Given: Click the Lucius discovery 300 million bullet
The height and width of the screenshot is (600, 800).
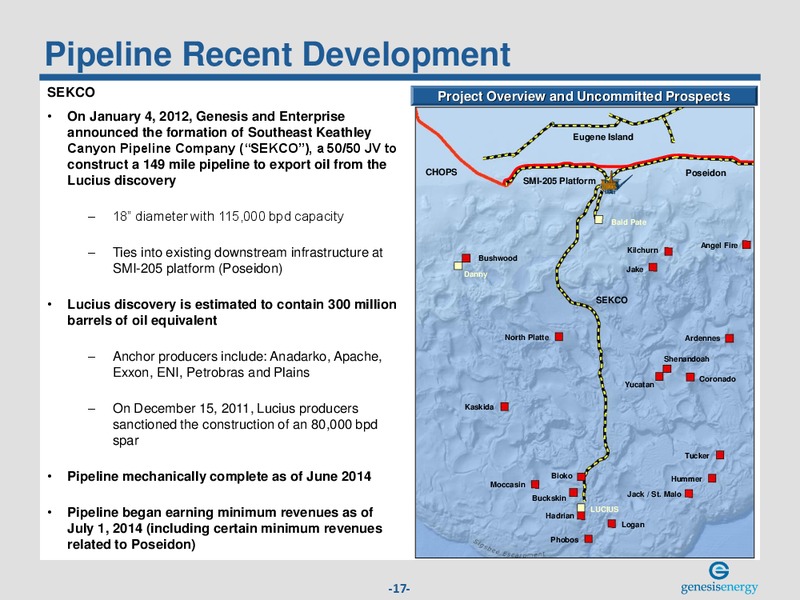Looking at the screenshot, I should [232, 312].
